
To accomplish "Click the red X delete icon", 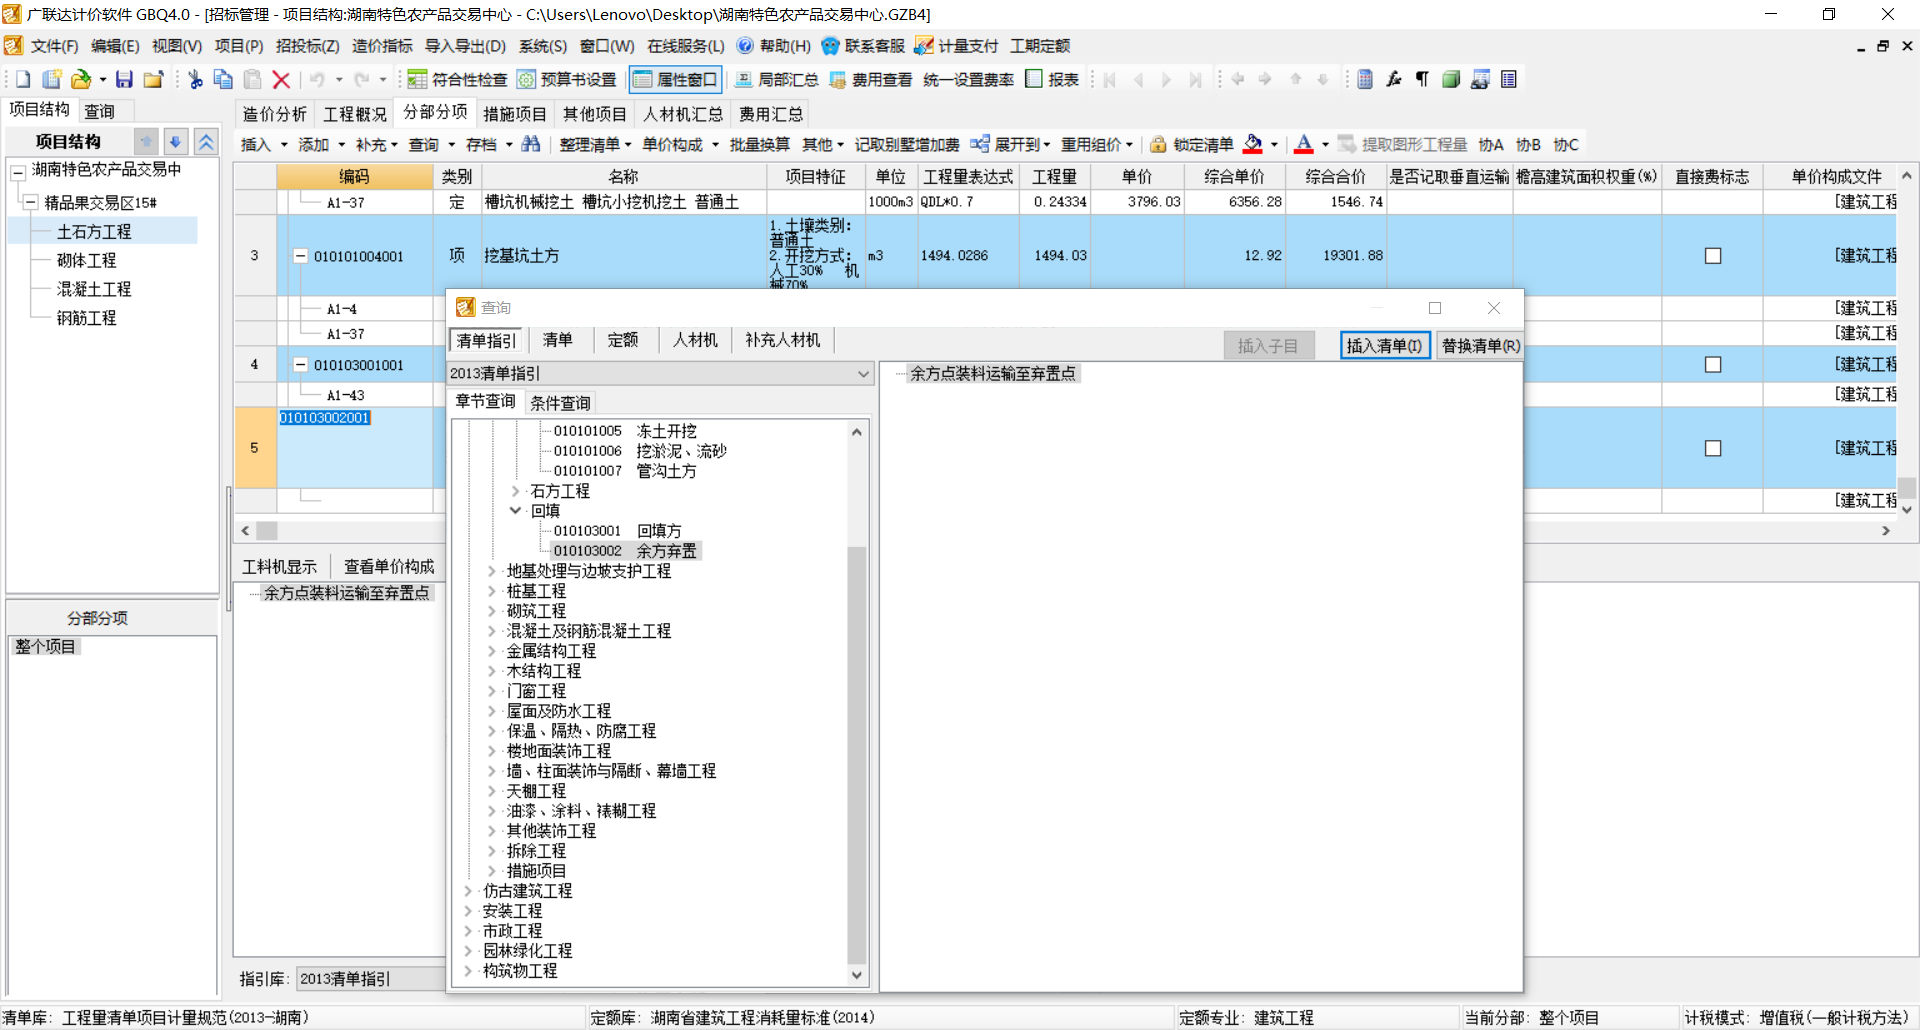I will 281,80.
